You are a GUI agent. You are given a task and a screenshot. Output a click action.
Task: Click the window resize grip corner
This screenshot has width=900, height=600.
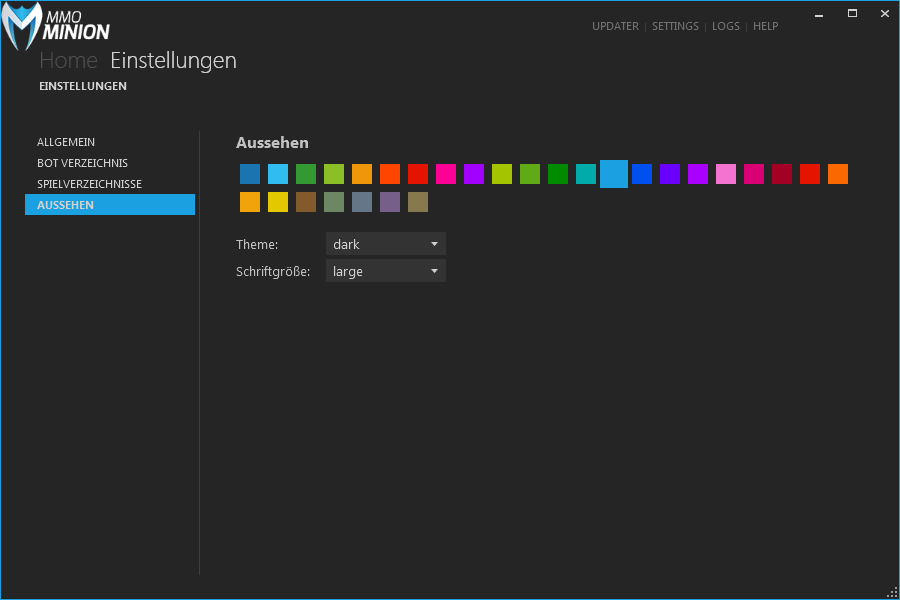pos(892,592)
